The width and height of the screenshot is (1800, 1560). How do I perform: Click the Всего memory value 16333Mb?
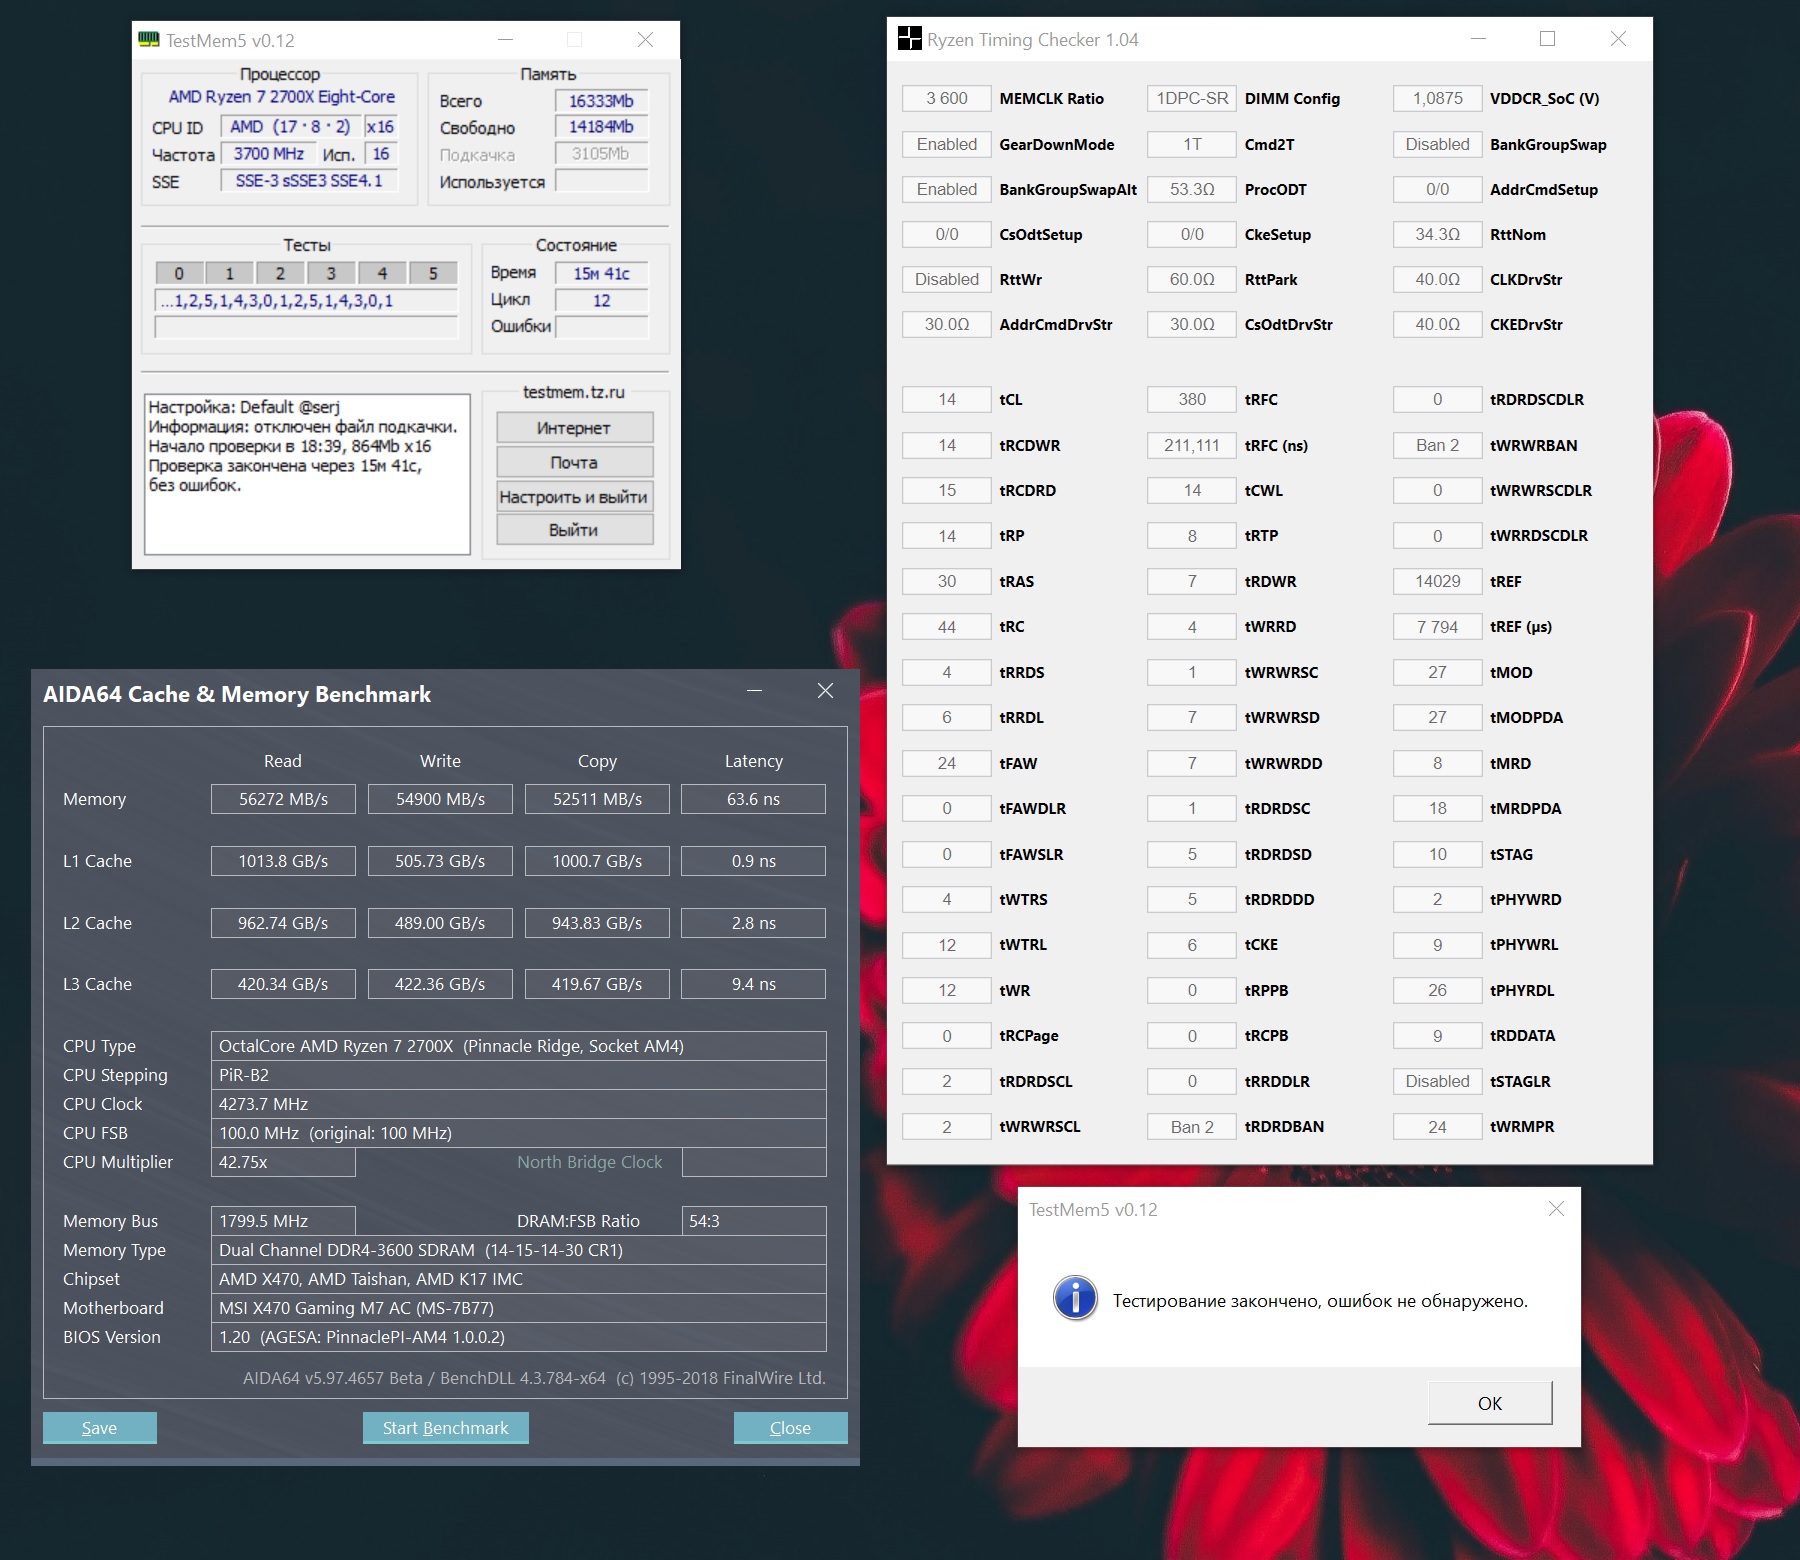click(x=601, y=101)
